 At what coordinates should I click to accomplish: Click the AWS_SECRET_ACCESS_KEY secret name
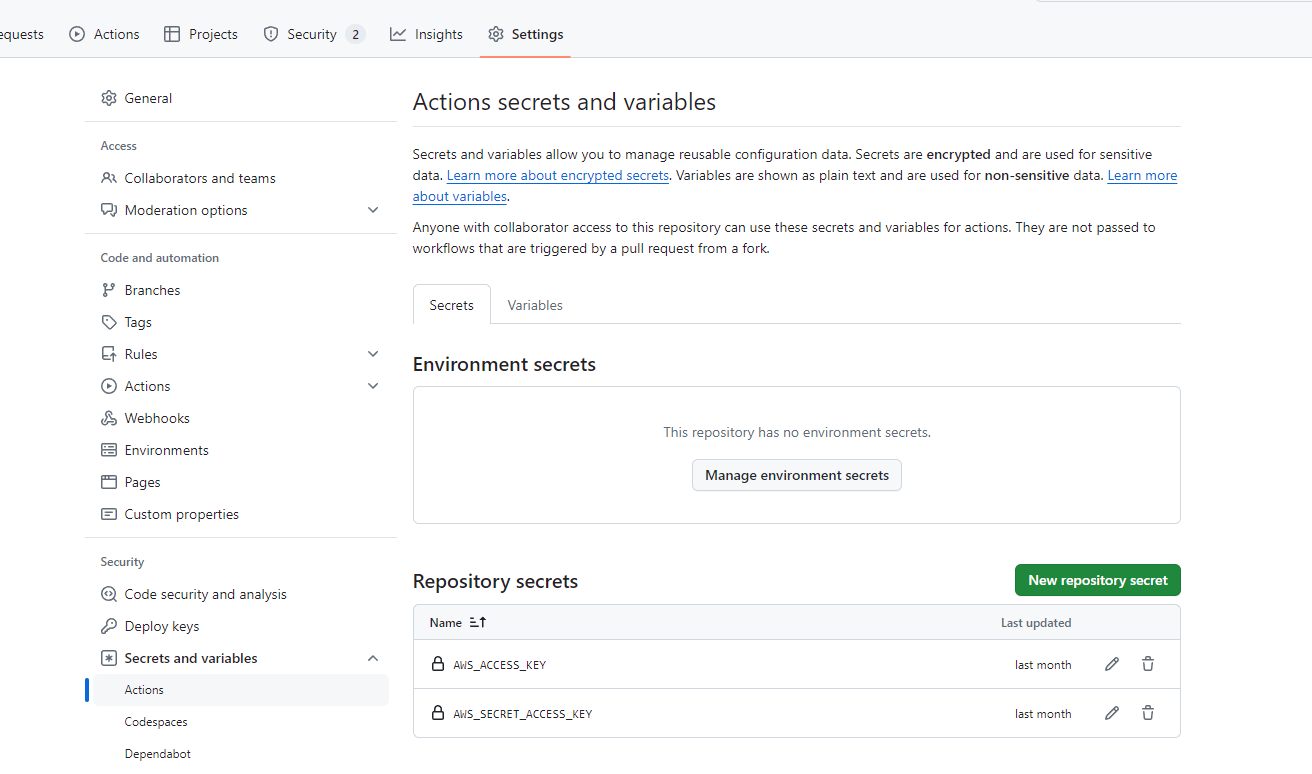(523, 714)
